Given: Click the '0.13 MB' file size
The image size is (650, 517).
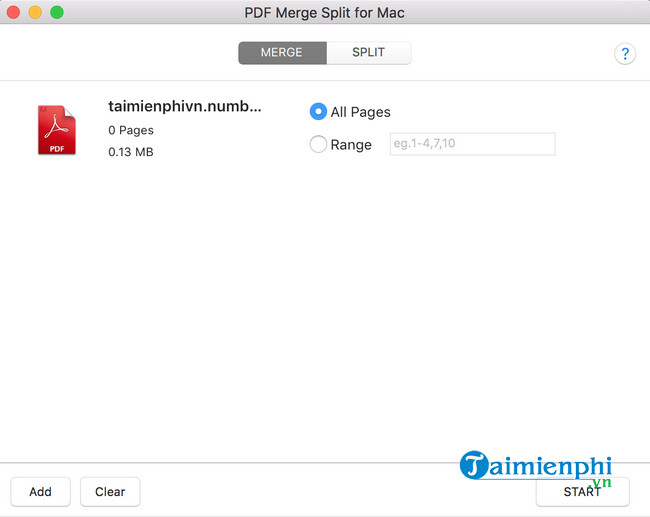Looking at the screenshot, I should (x=131, y=152).
